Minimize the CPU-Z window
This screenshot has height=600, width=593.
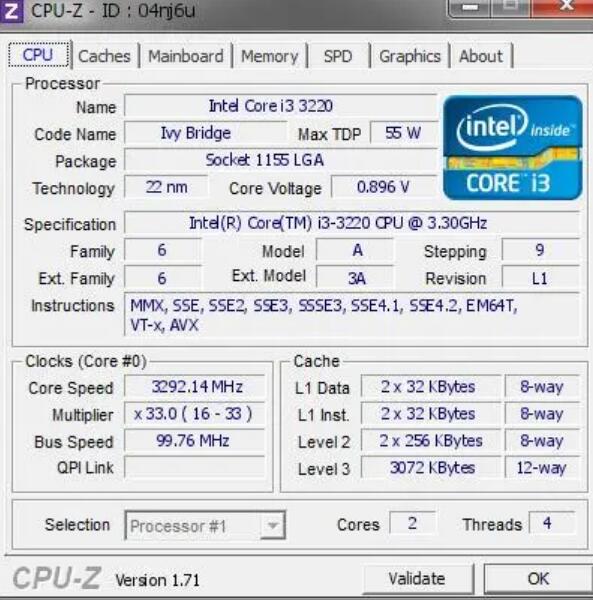[x=470, y=8]
